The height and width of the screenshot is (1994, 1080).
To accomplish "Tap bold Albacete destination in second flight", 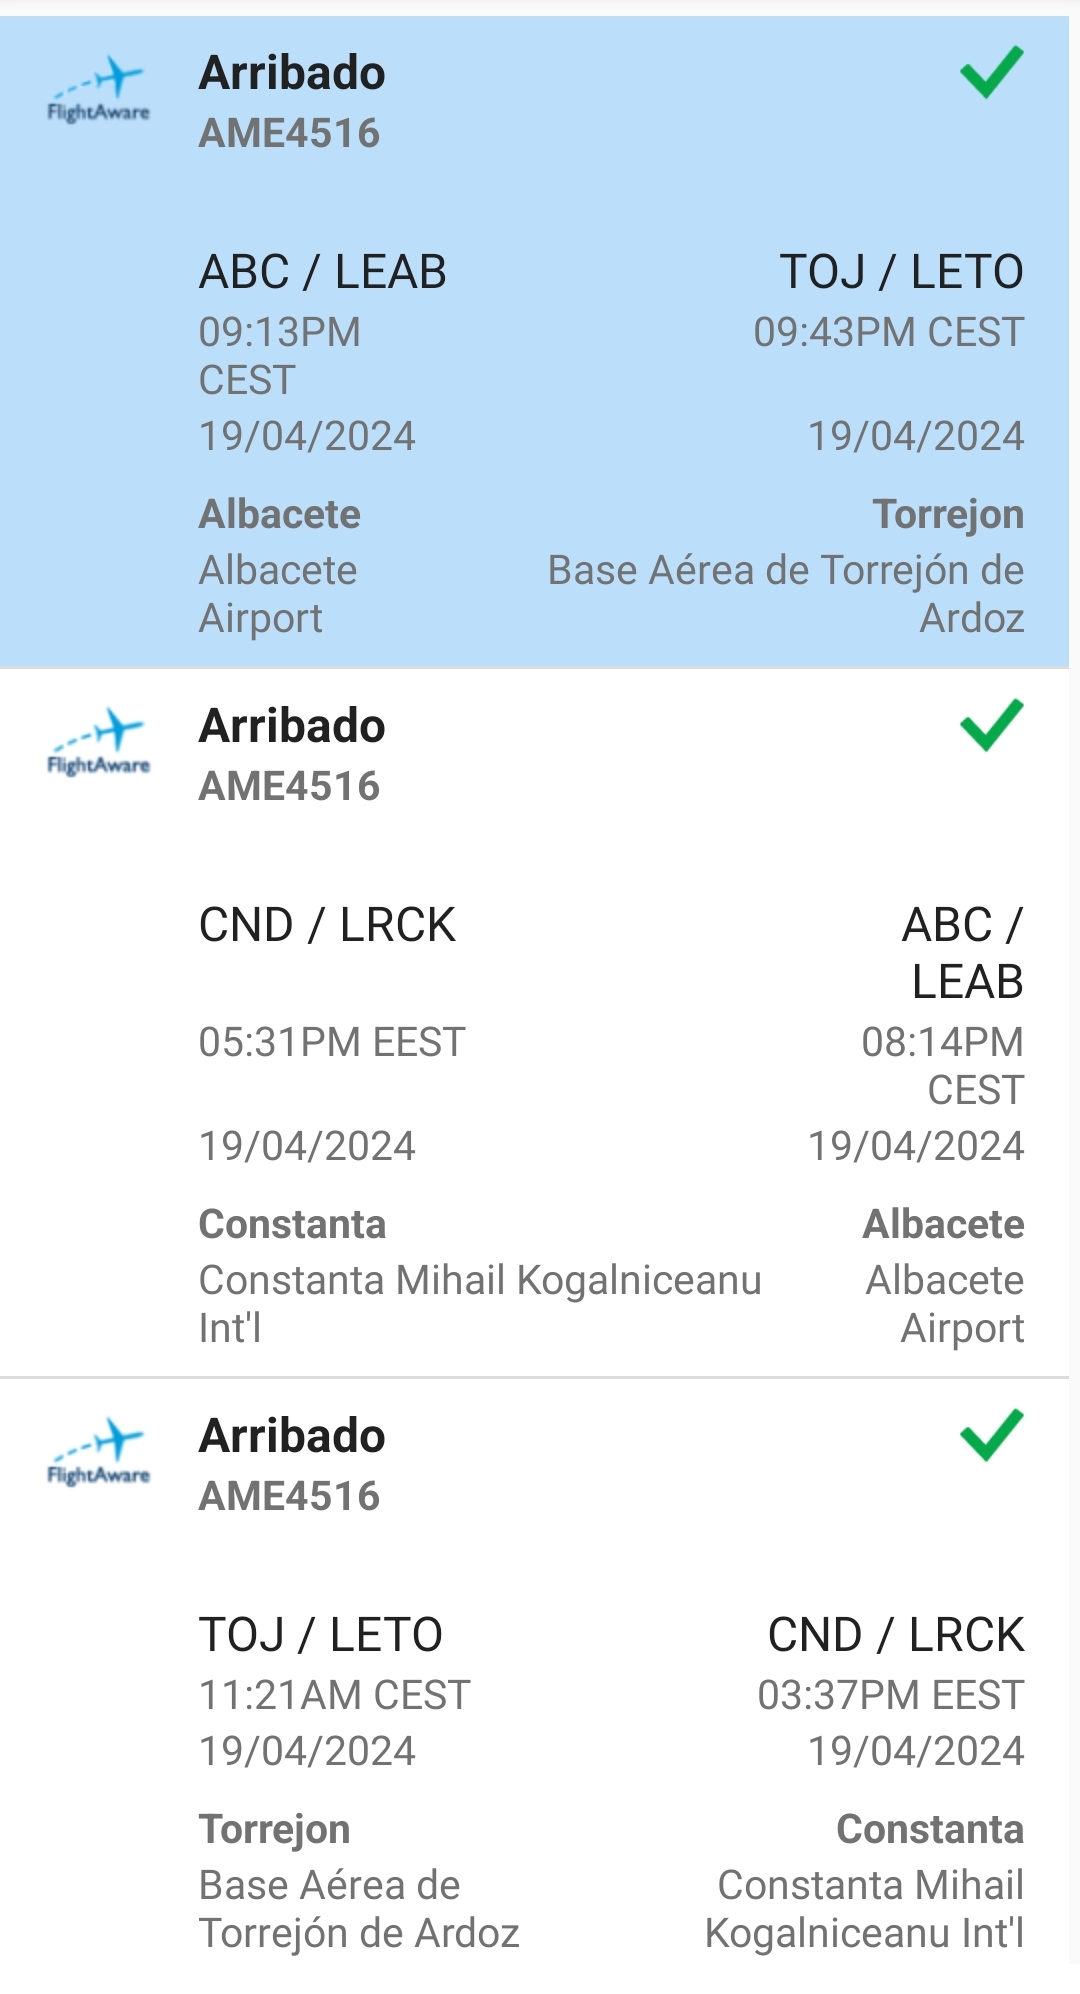I will [943, 1224].
